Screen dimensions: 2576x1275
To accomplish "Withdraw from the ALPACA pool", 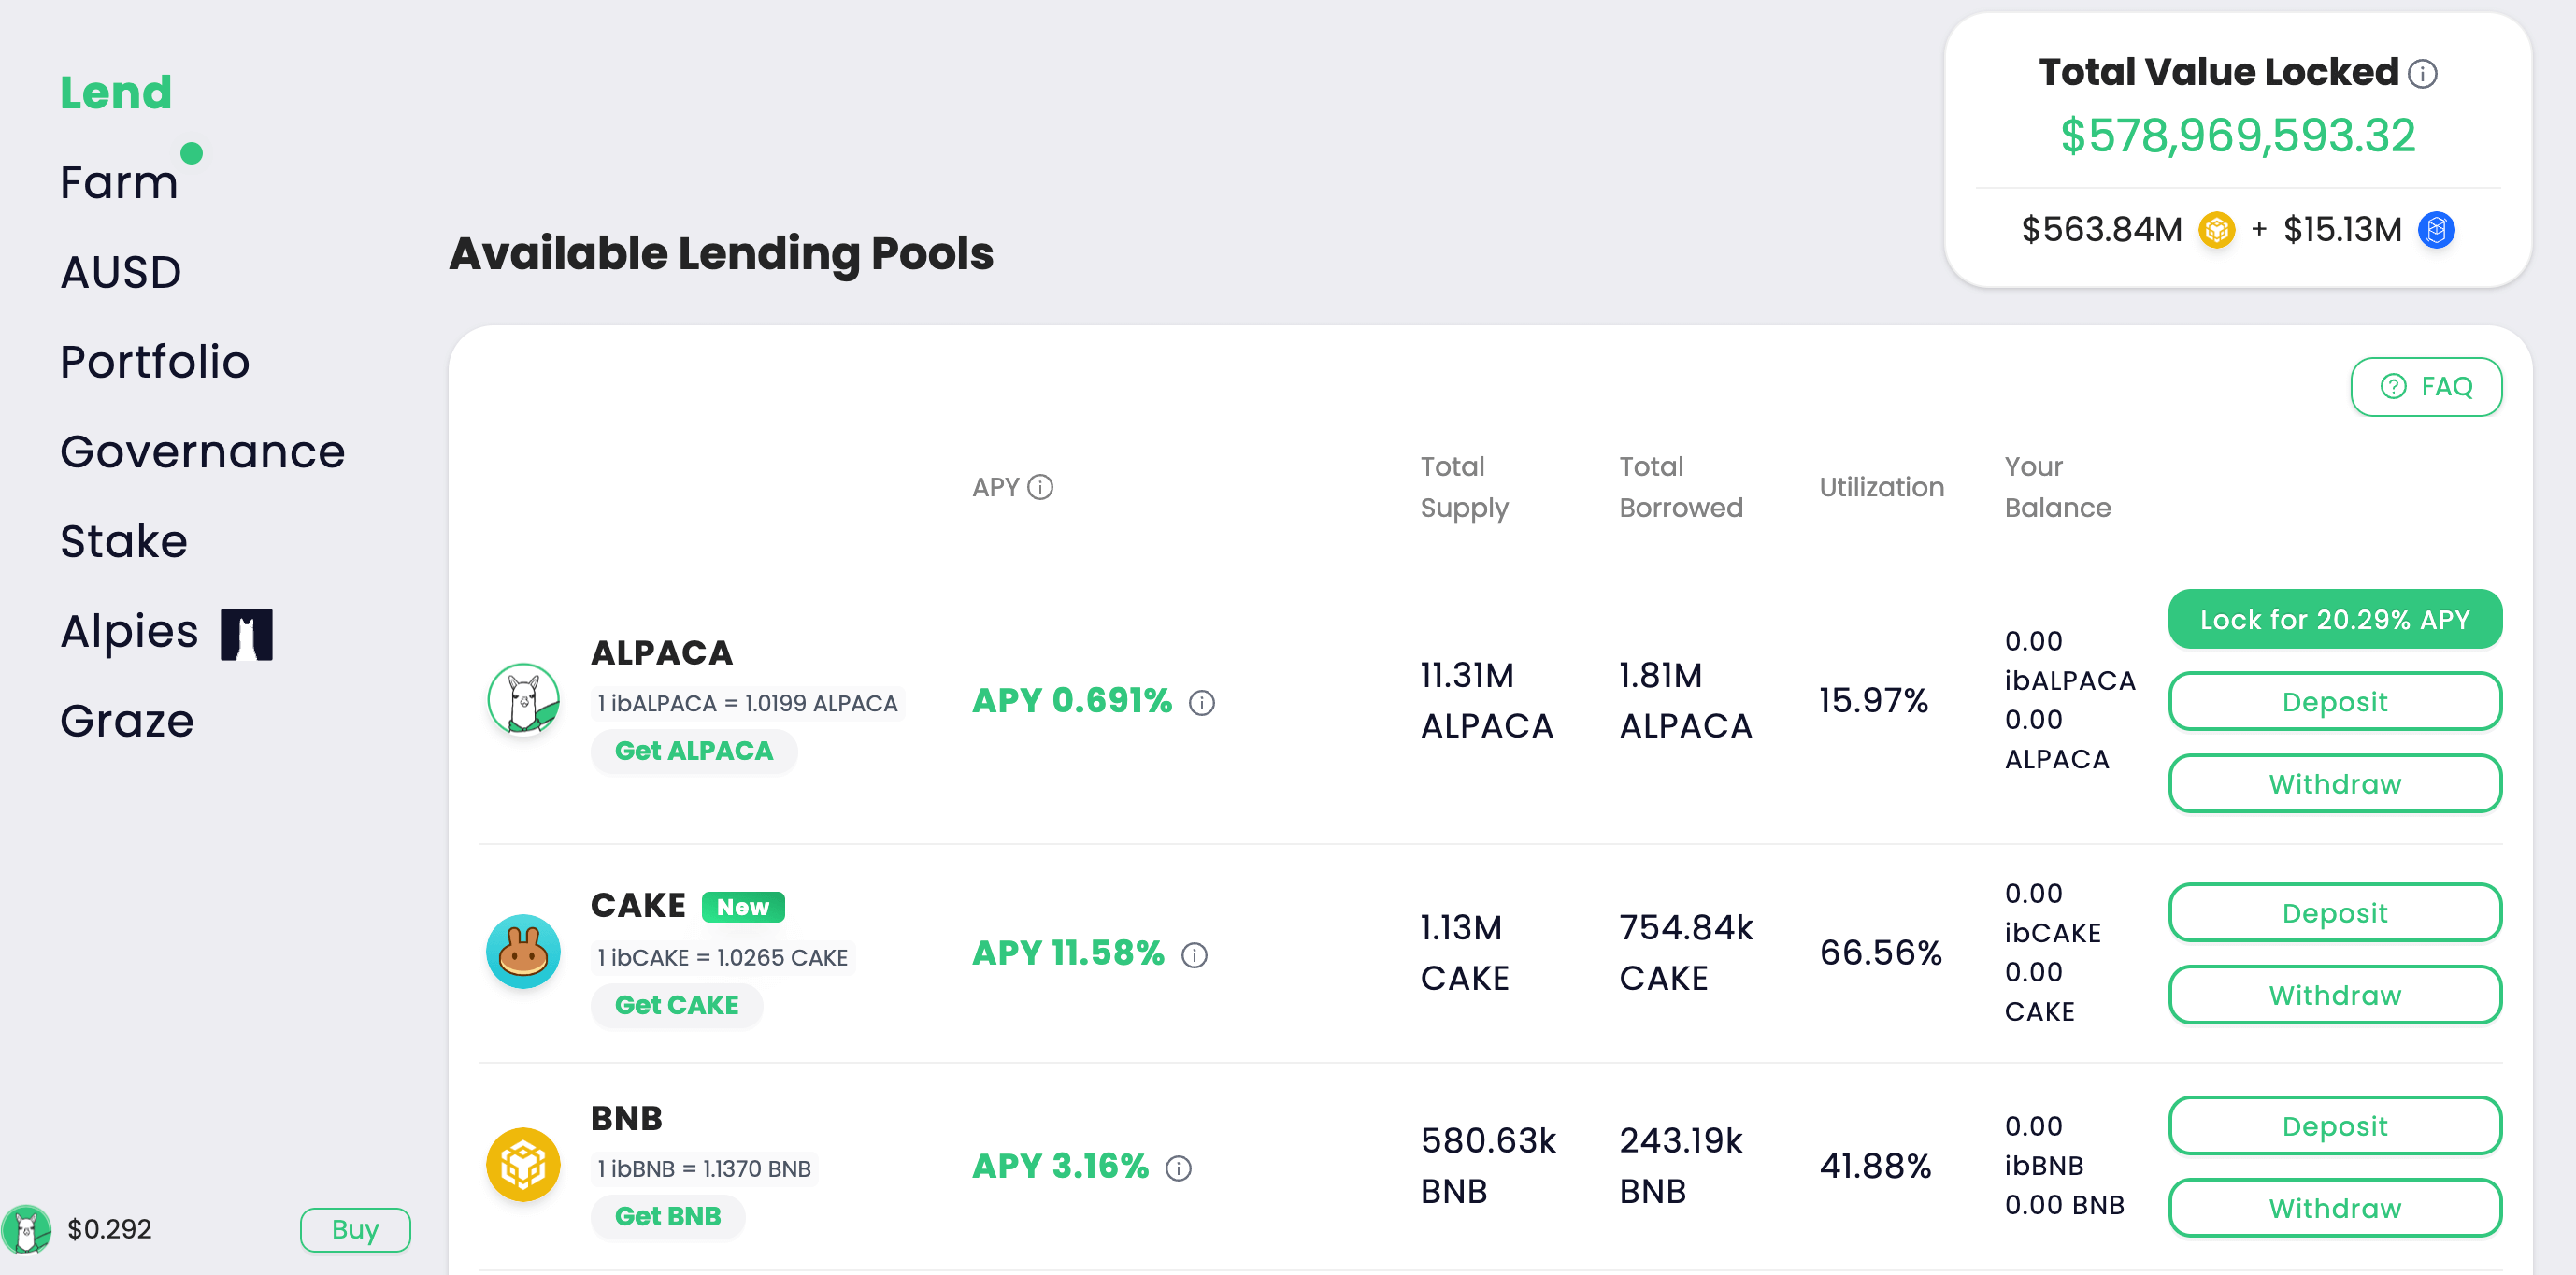I will click(x=2334, y=783).
